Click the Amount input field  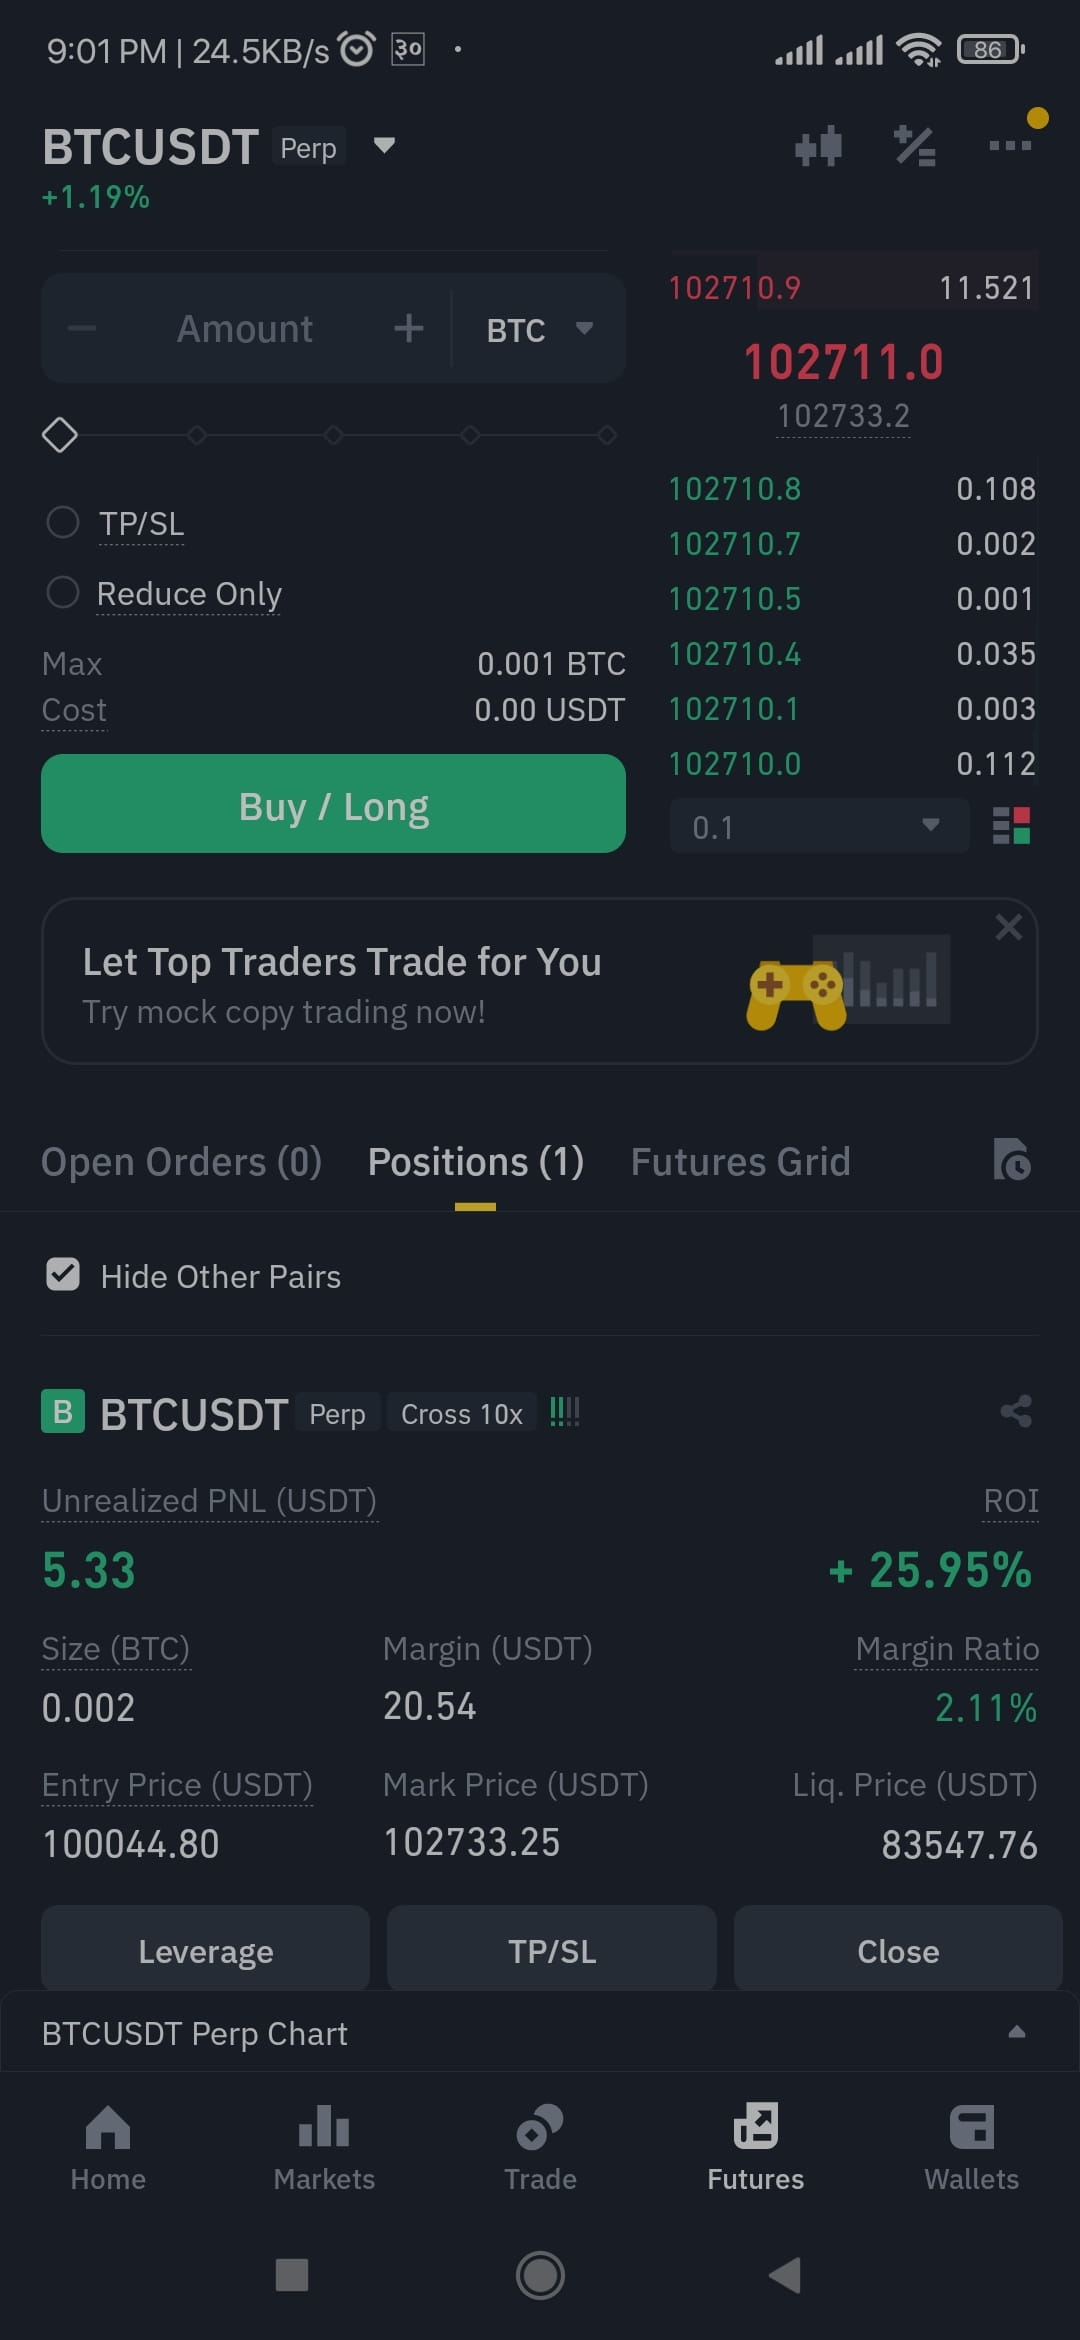245,329
